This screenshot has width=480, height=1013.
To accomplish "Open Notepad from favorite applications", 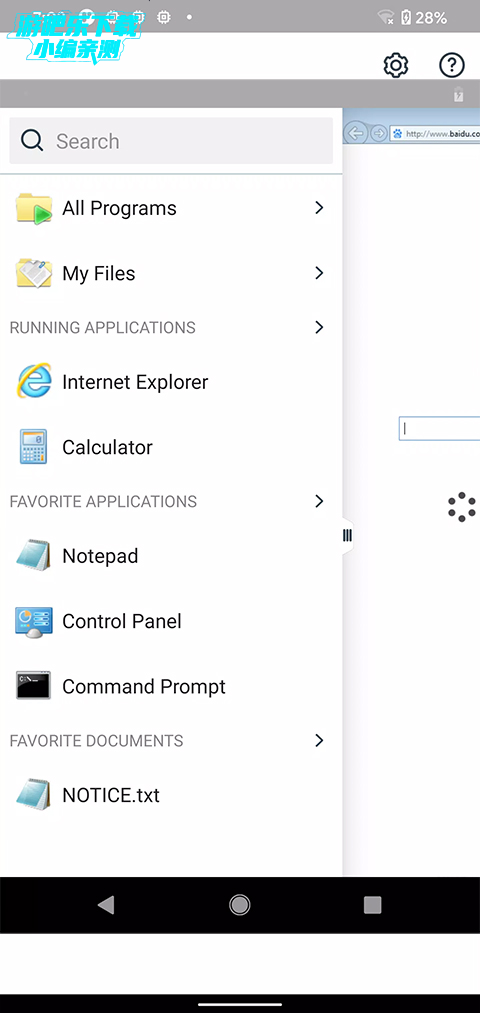I will [171, 556].
